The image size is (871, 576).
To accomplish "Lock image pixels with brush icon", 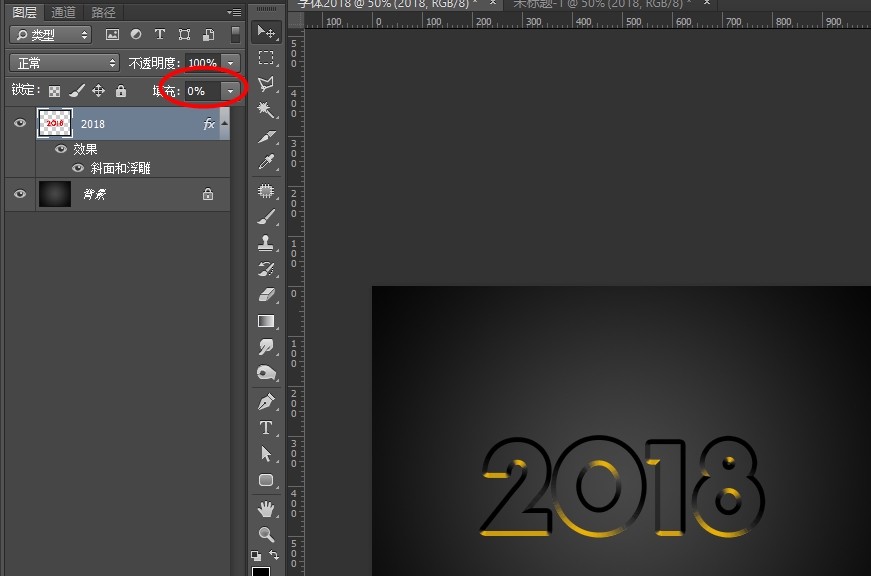I will pos(77,91).
